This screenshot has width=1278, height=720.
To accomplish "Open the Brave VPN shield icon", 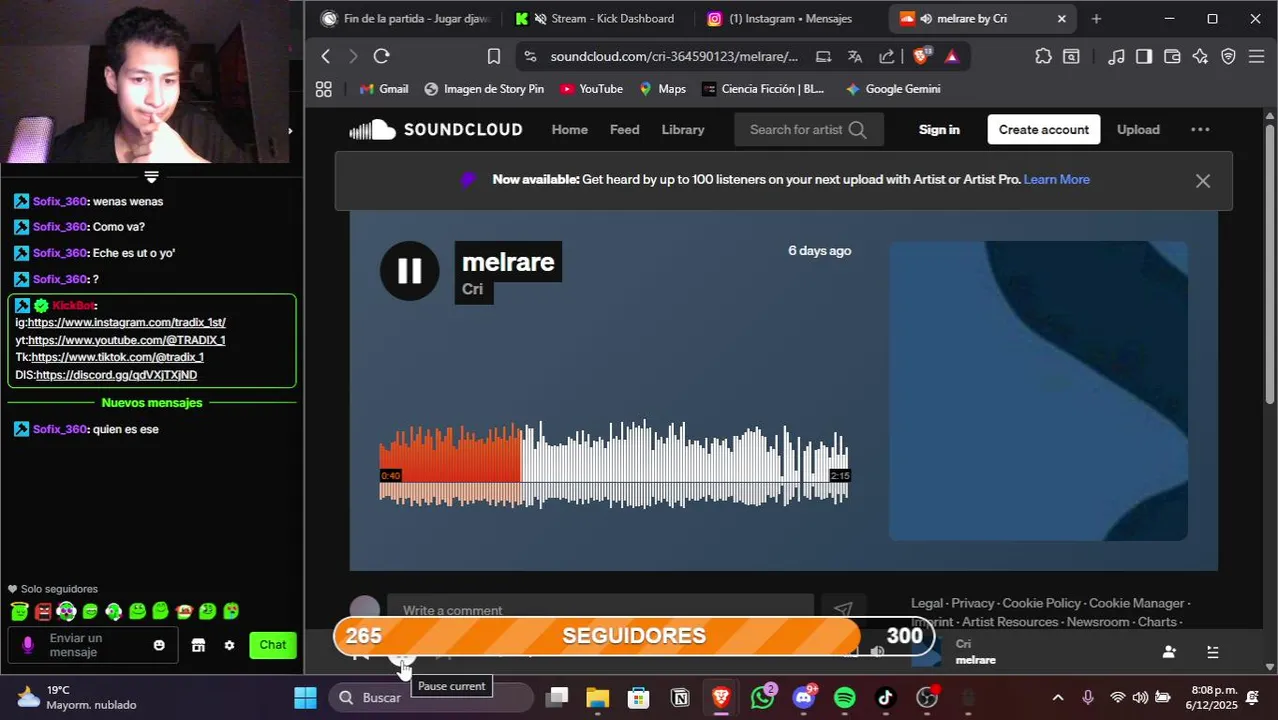I will pyautogui.click(x=1228, y=57).
